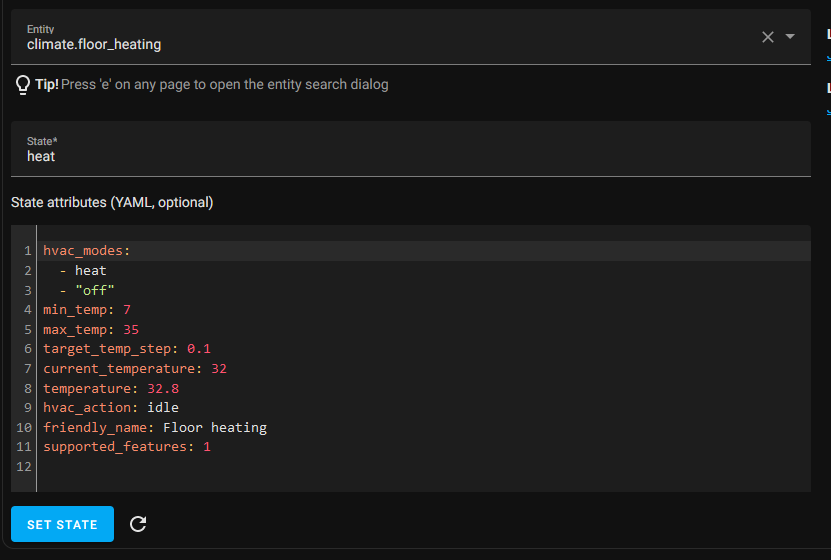
Task: Click line number 1 in editor gutter
Action: click(x=28, y=251)
